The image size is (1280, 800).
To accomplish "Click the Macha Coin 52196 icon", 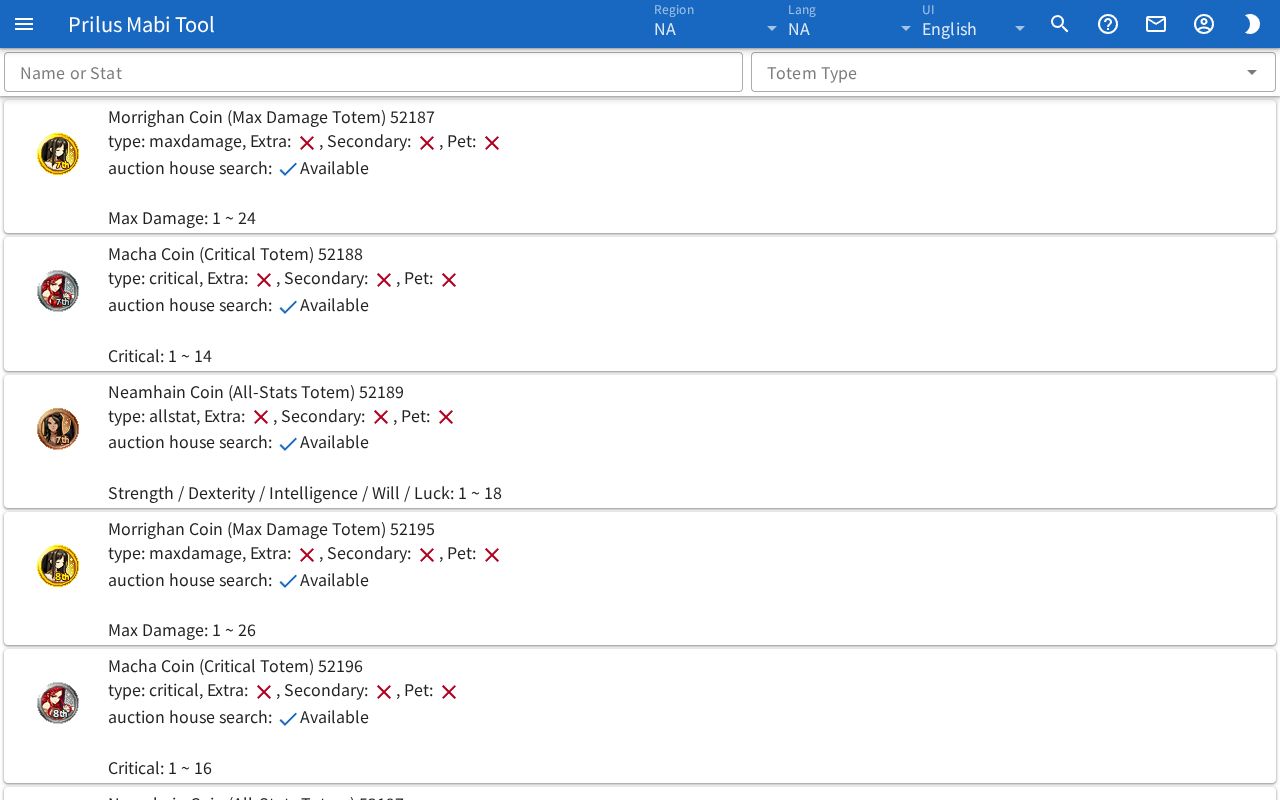I will pyautogui.click(x=58, y=703).
